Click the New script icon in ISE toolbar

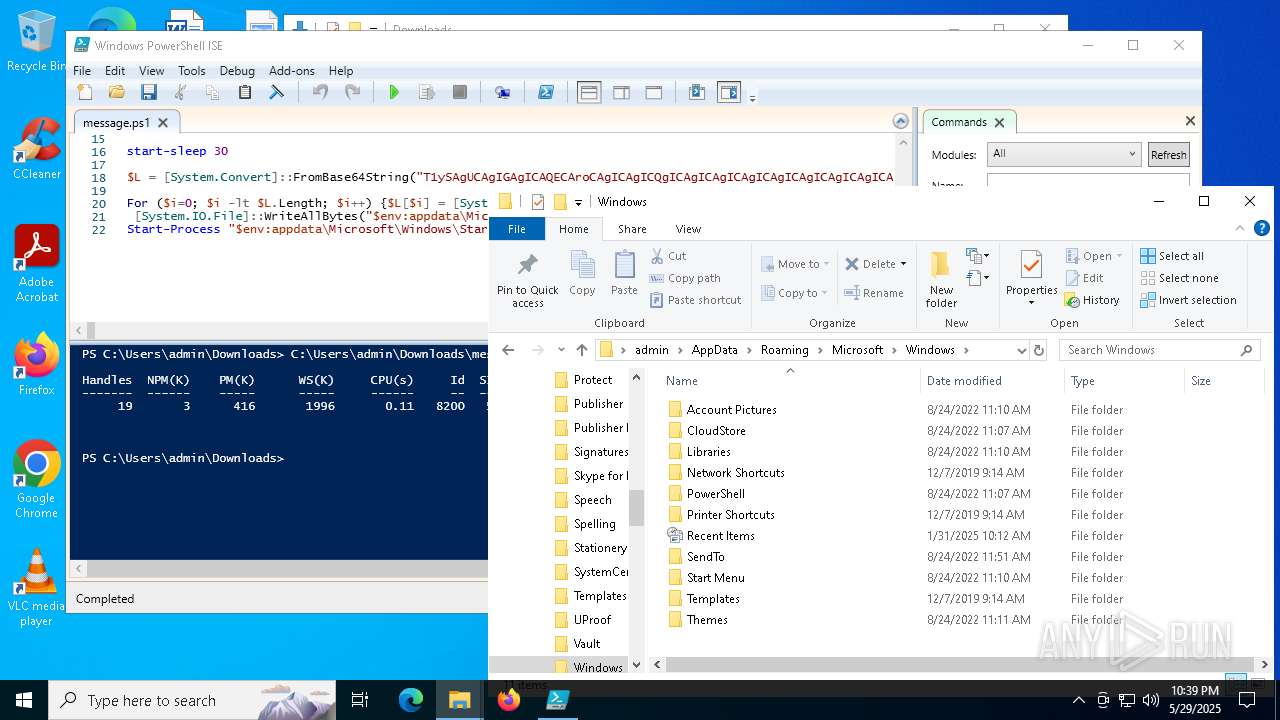pos(85,92)
